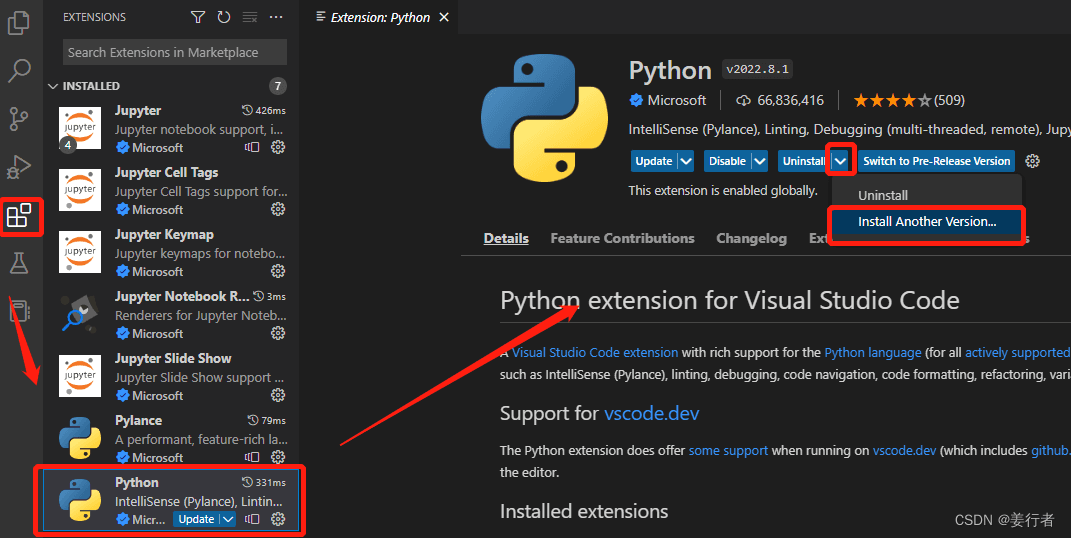Open Update dropdown arrow in Python list row
Image resolution: width=1071 pixels, height=538 pixels.
228,519
